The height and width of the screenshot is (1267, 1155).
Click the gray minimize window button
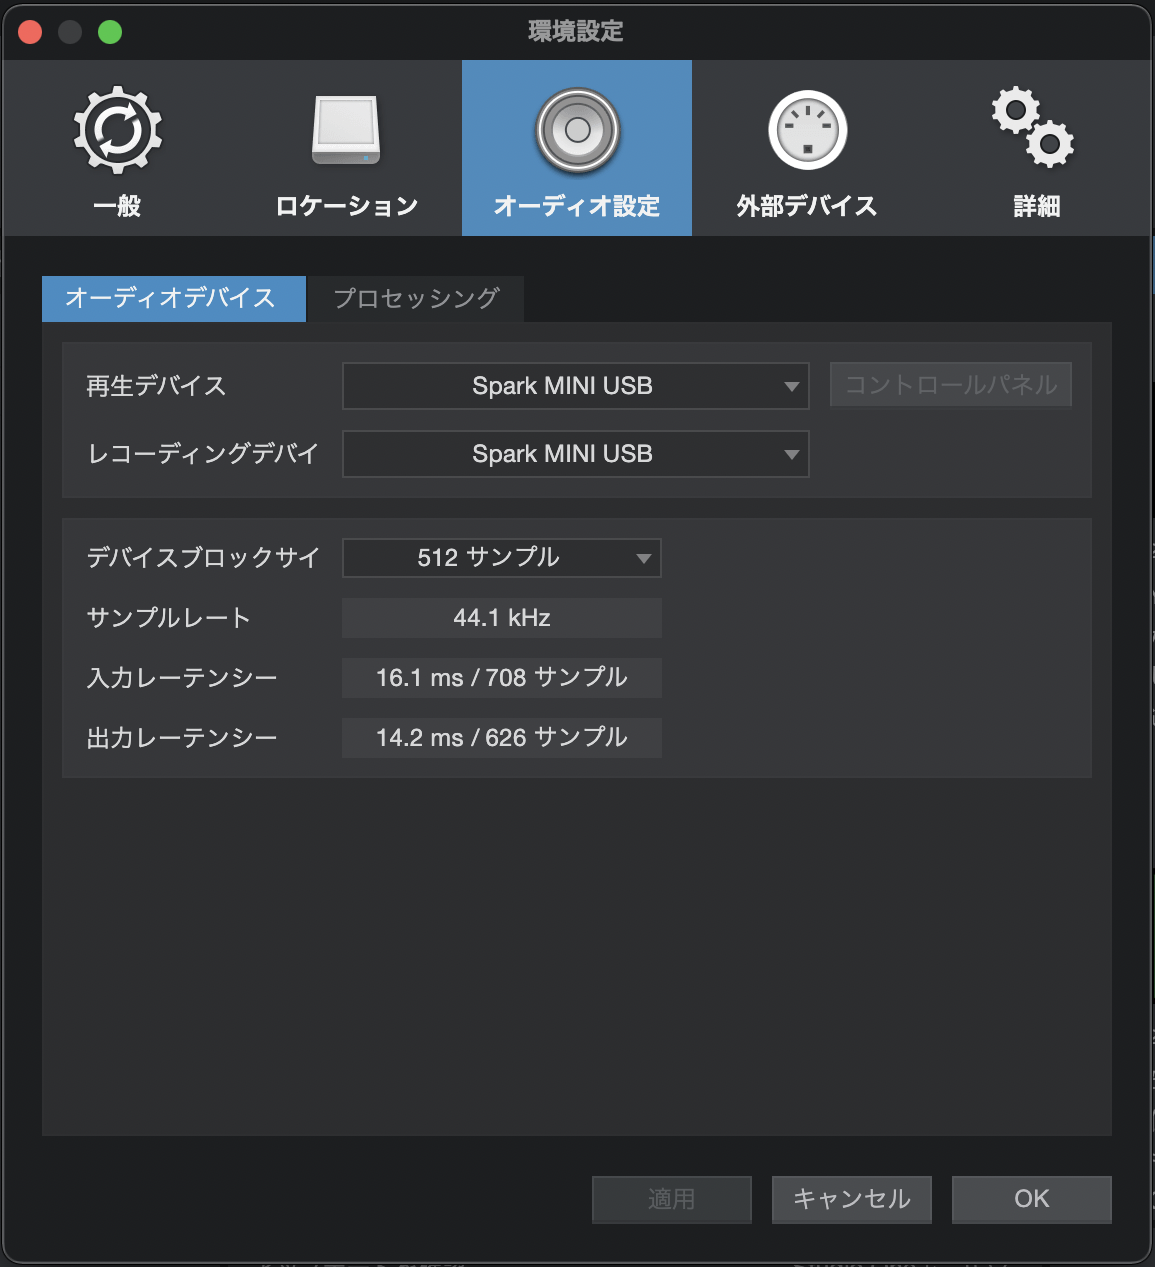(x=70, y=32)
